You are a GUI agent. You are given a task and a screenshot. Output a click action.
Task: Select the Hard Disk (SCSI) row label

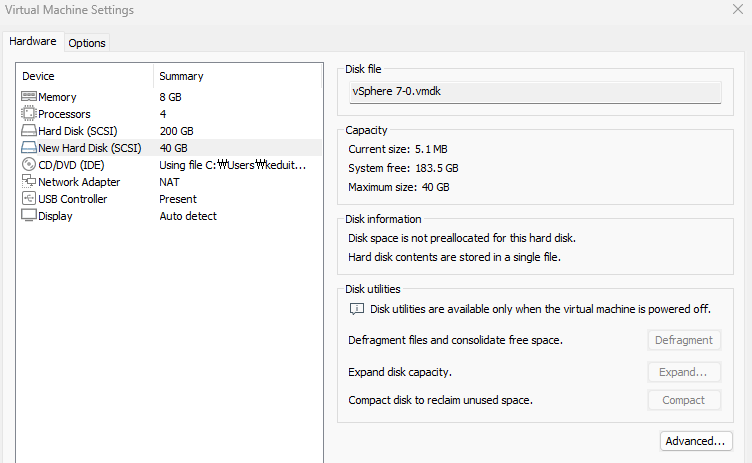pyautogui.click(x=78, y=131)
